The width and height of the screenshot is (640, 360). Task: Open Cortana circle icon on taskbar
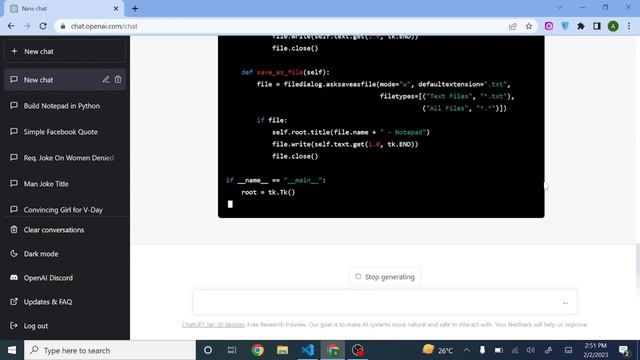(x=208, y=350)
